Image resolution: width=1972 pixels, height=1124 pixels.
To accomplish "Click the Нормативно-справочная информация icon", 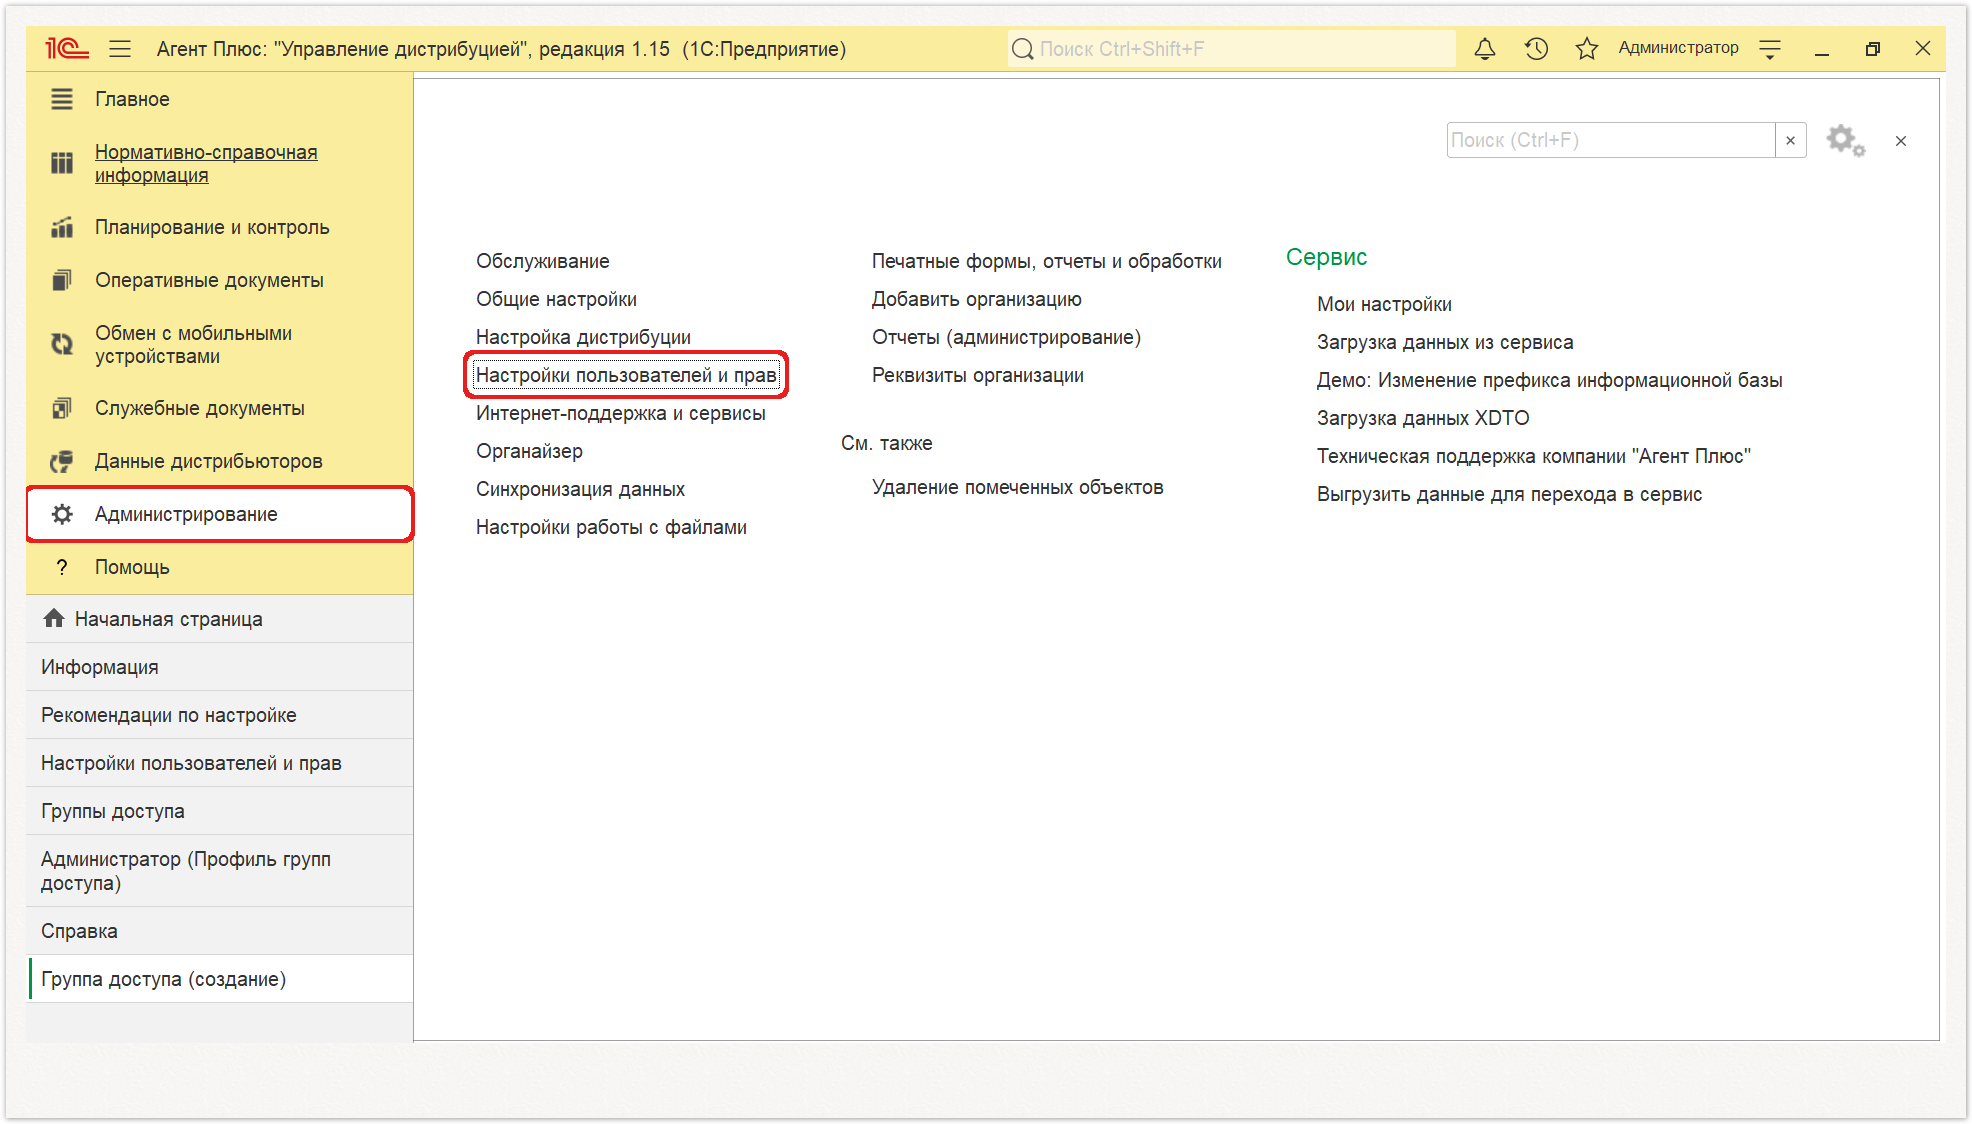I will [x=62, y=163].
